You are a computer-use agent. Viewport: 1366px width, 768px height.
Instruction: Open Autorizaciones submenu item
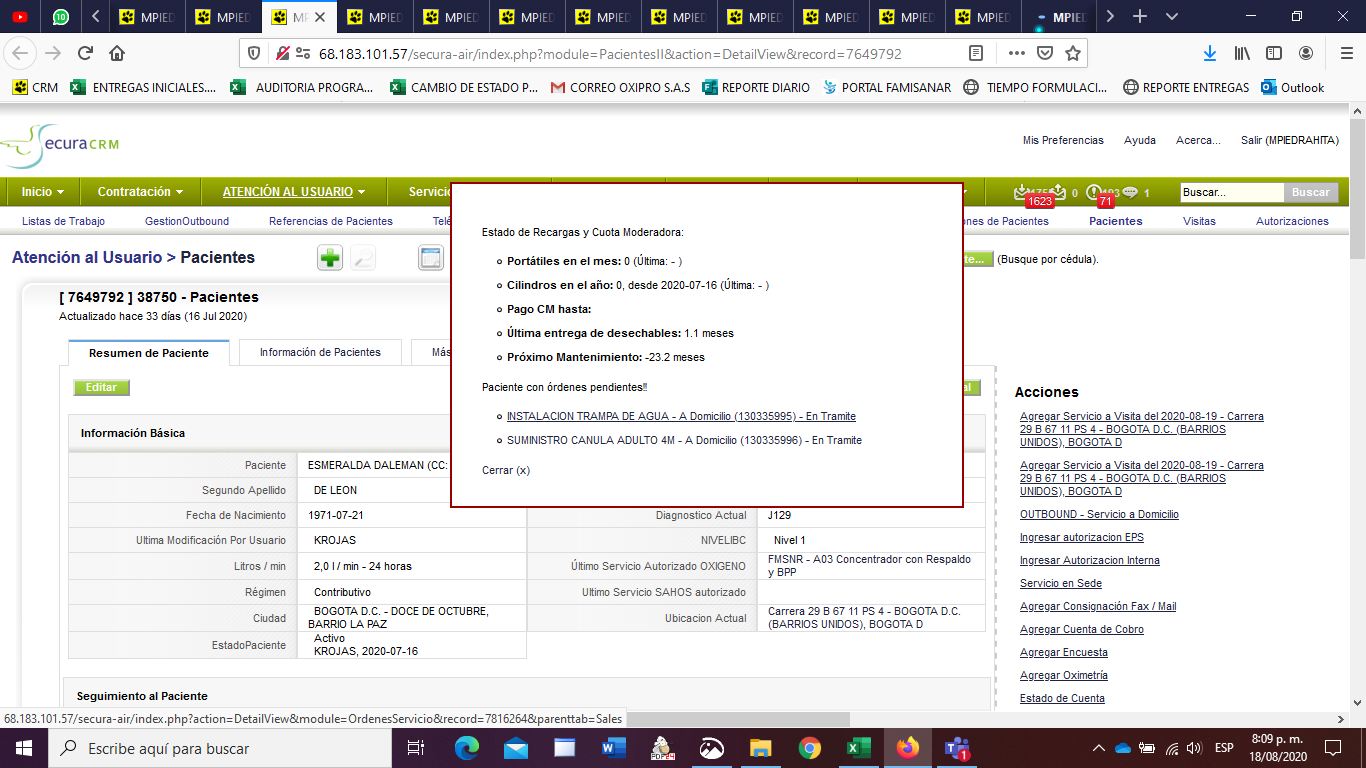[1292, 221]
